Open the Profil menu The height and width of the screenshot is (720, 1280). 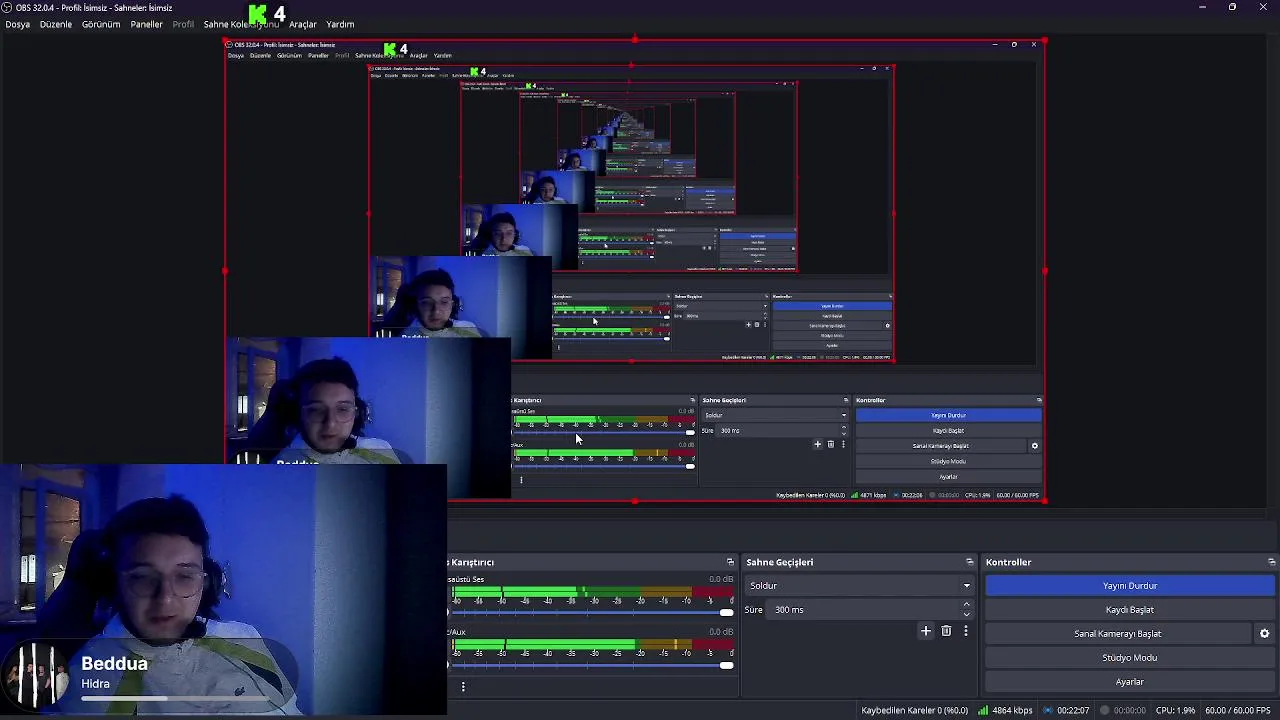(x=183, y=24)
